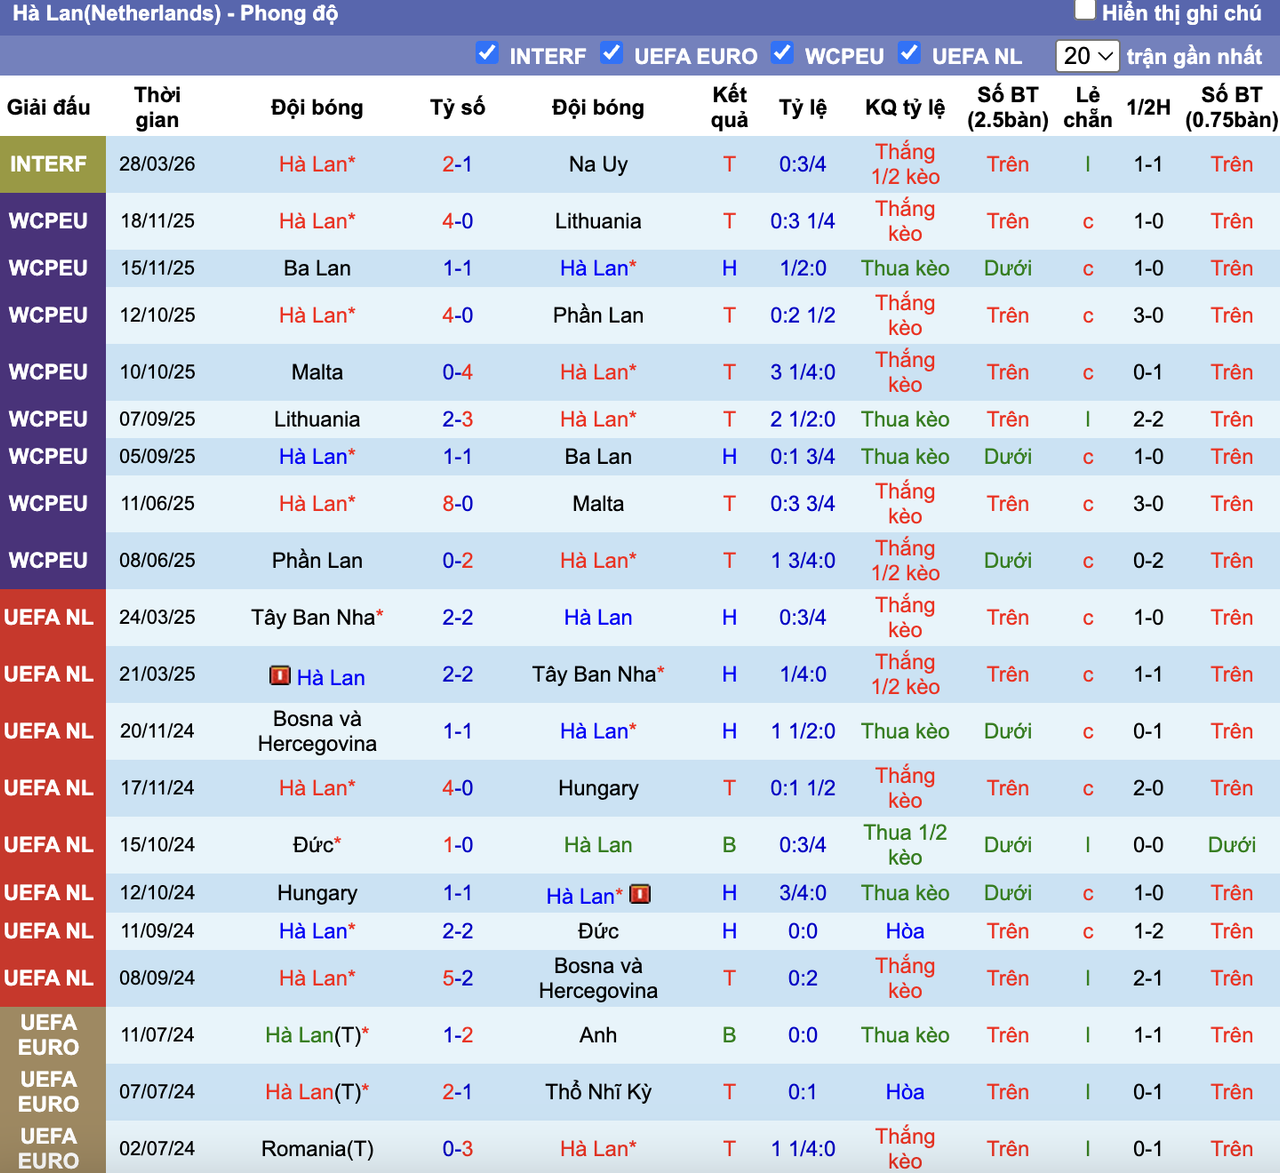Click the Hòa result on 11/09/24

click(x=905, y=931)
